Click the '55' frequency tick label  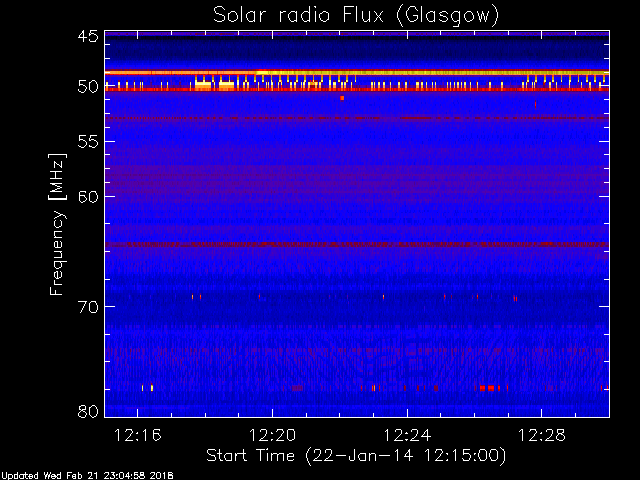(x=88, y=142)
